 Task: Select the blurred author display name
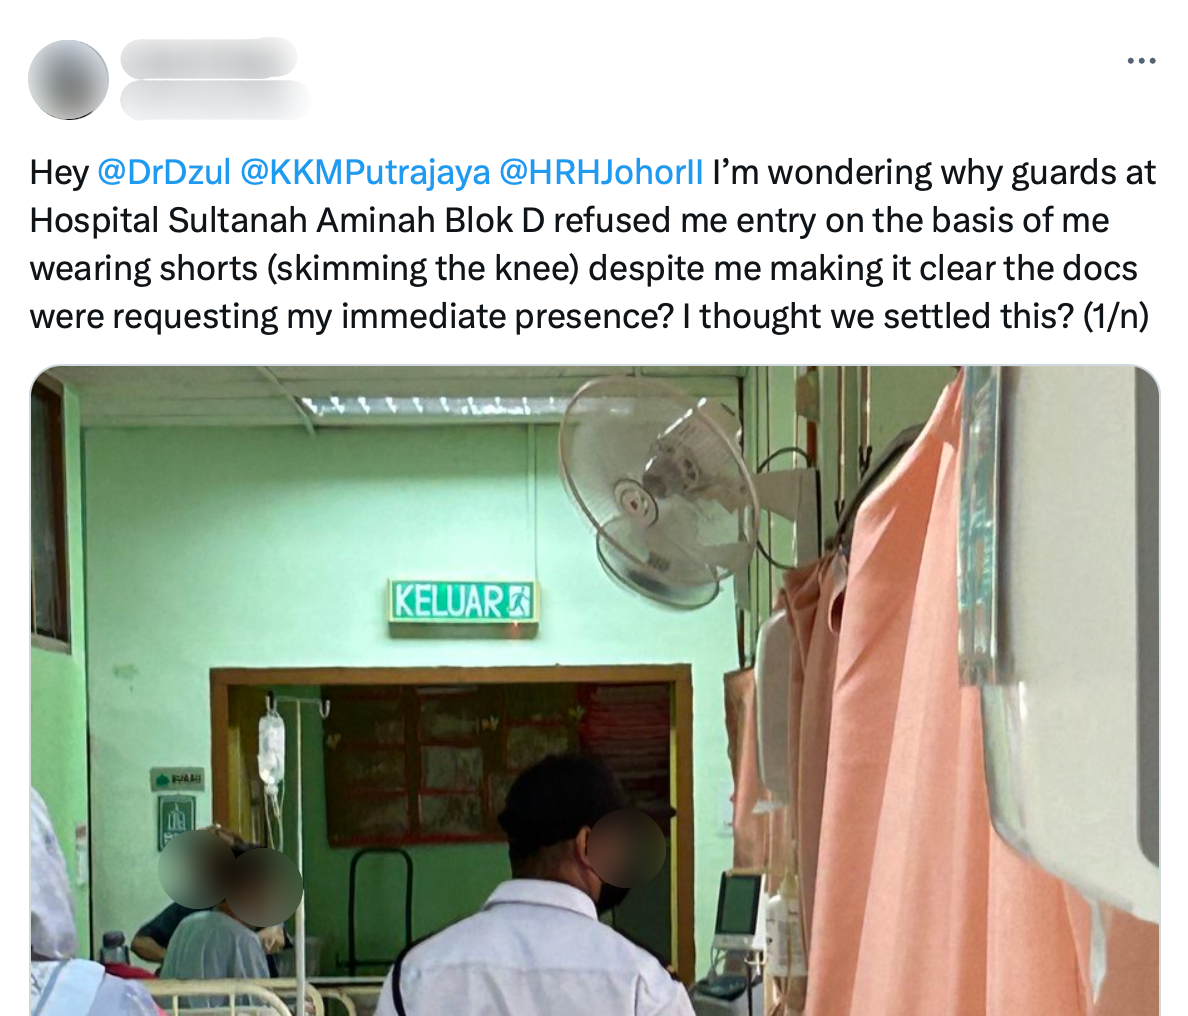click(x=208, y=58)
